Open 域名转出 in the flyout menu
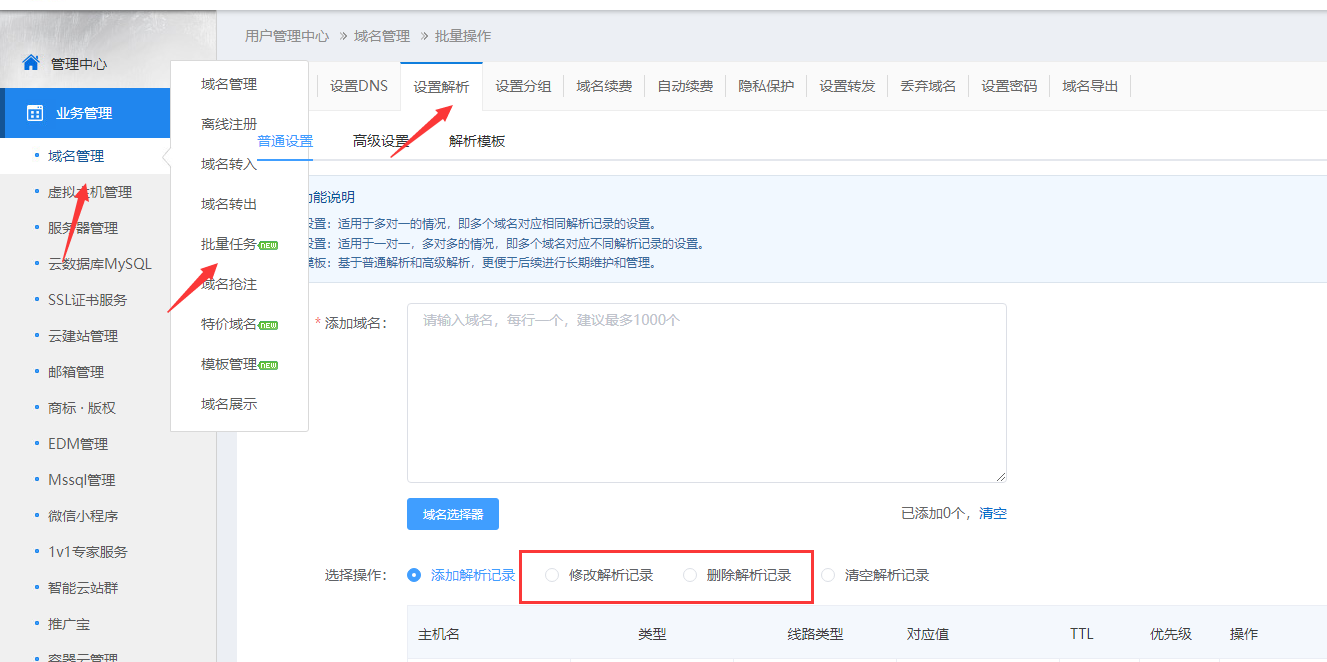Viewport: 1327px width, 662px height. (x=229, y=204)
